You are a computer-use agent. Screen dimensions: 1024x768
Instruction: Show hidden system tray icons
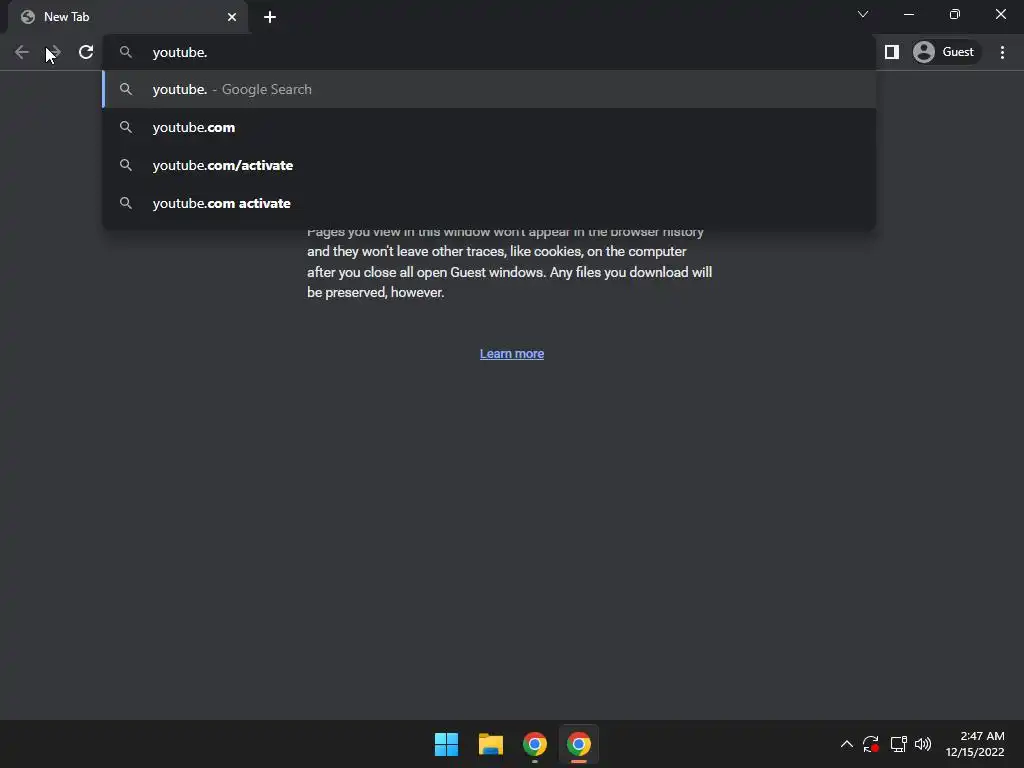pyautogui.click(x=846, y=744)
